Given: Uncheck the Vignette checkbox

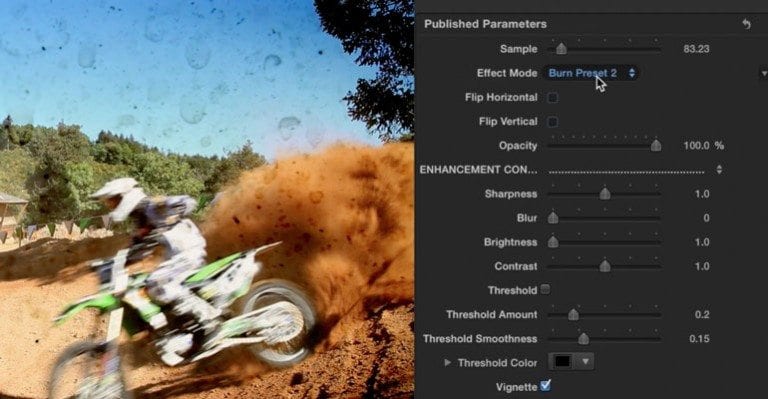Looking at the screenshot, I should pyautogui.click(x=546, y=386).
